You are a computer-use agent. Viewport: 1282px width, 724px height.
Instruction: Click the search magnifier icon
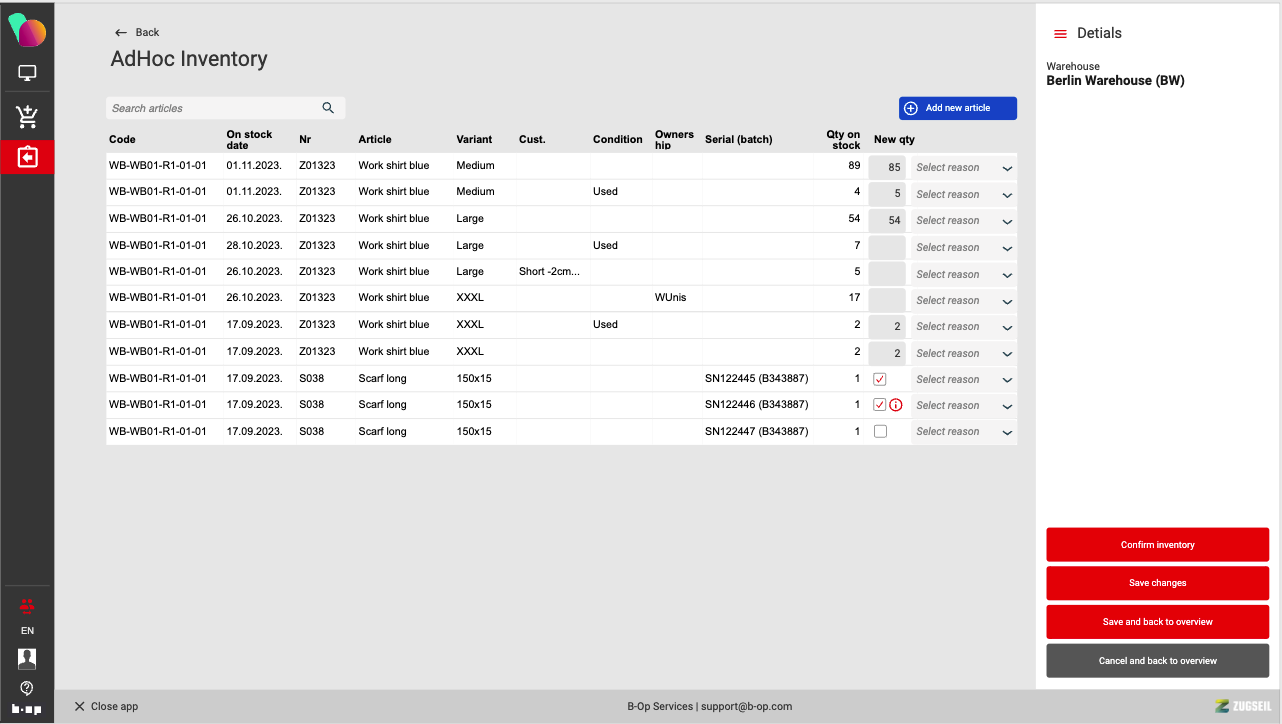tap(328, 108)
